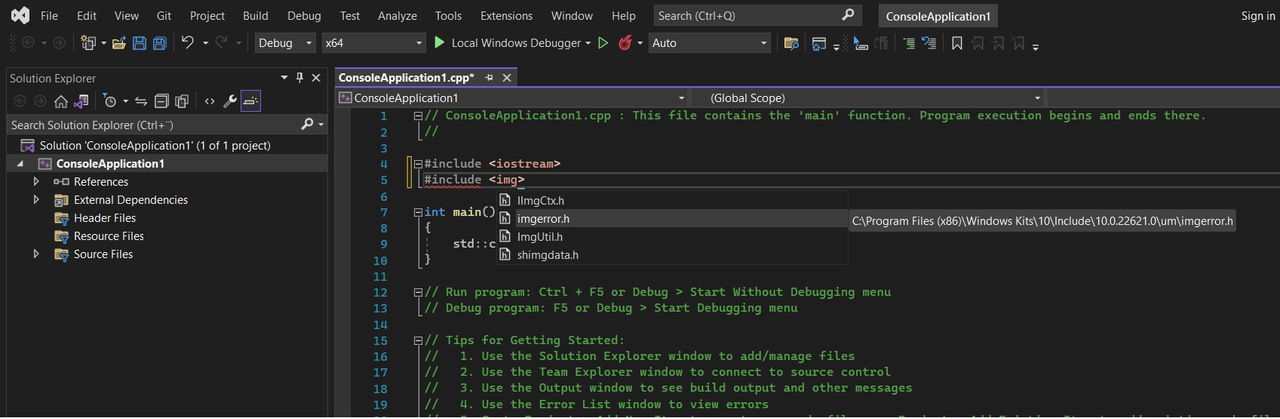Image resolution: width=1280 pixels, height=419 pixels.
Task: Open the Local Windows Debugger dropdown arrow
Action: pos(589,43)
